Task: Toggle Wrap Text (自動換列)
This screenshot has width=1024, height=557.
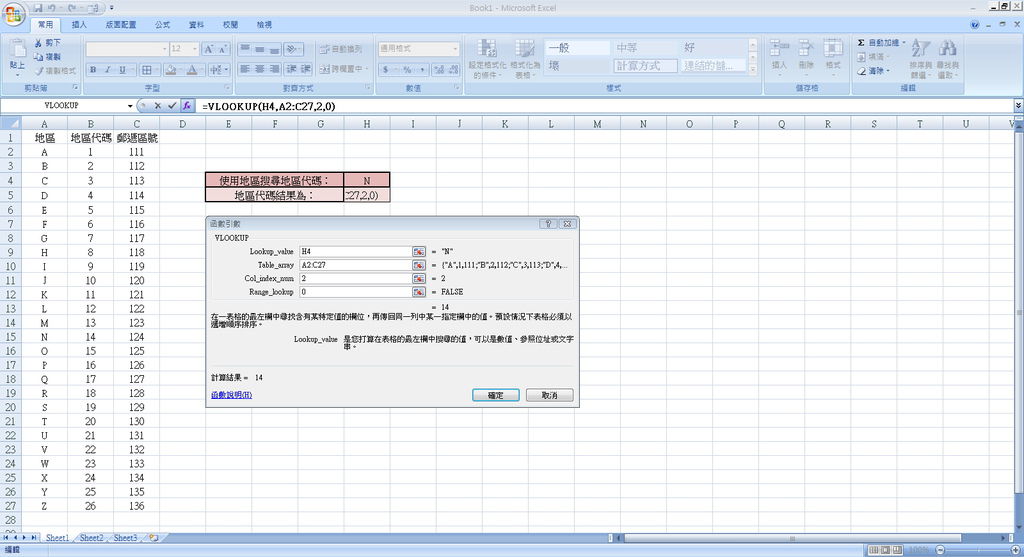Action: [341, 49]
